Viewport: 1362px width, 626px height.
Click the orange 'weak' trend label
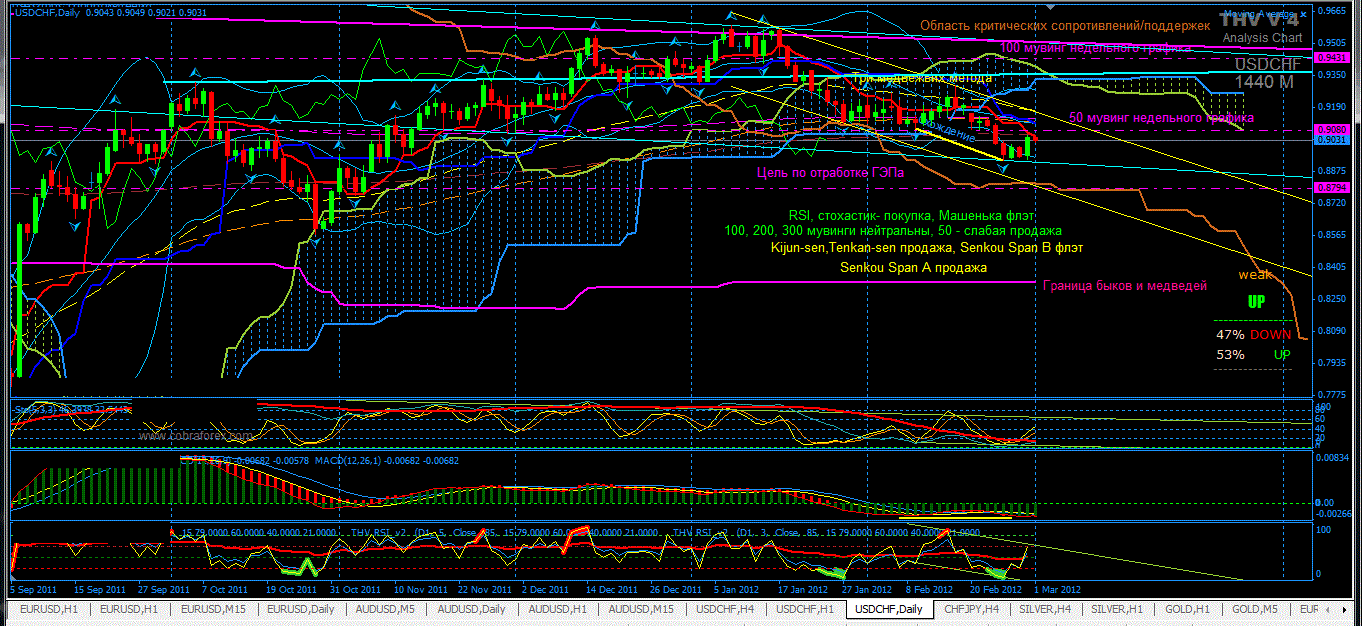click(x=1255, y=275)
